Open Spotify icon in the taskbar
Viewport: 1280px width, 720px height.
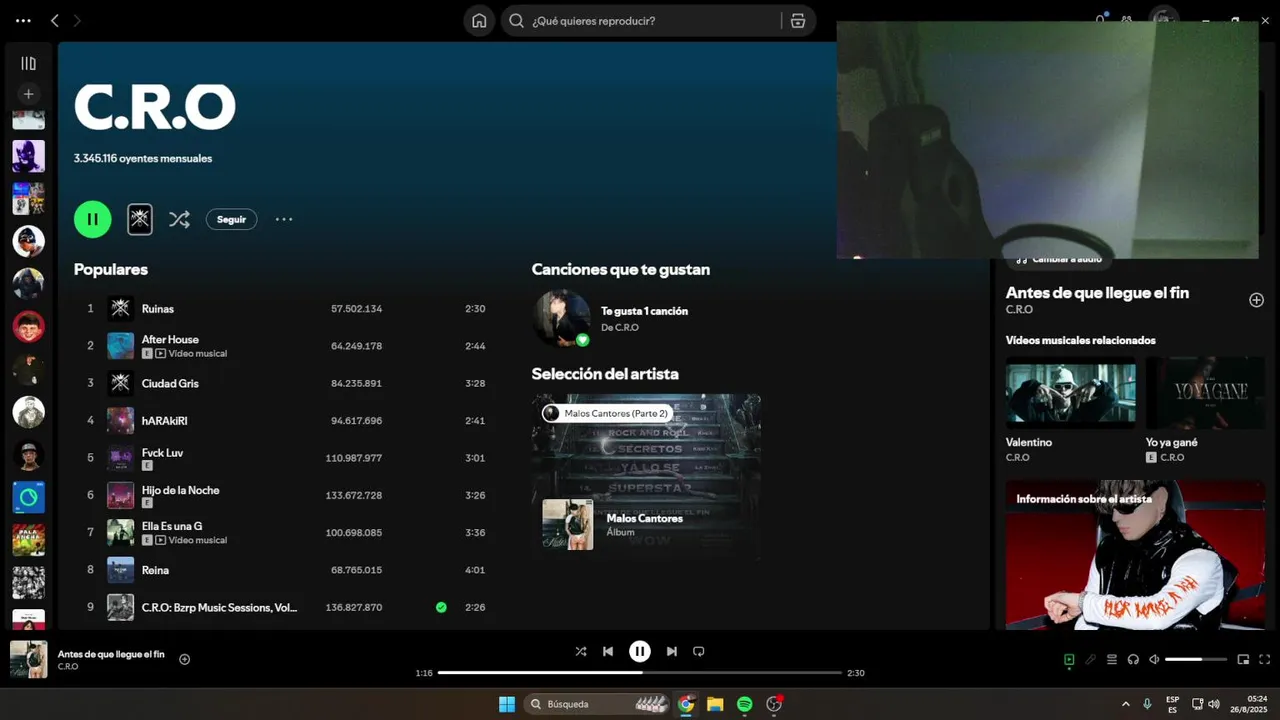[745, 704]
